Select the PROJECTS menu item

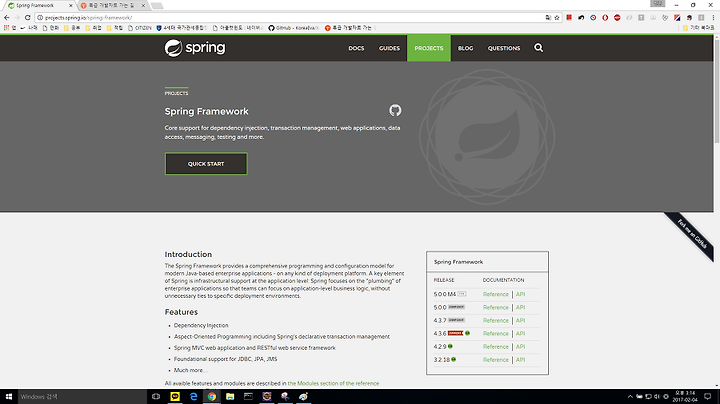click(429, 48)
